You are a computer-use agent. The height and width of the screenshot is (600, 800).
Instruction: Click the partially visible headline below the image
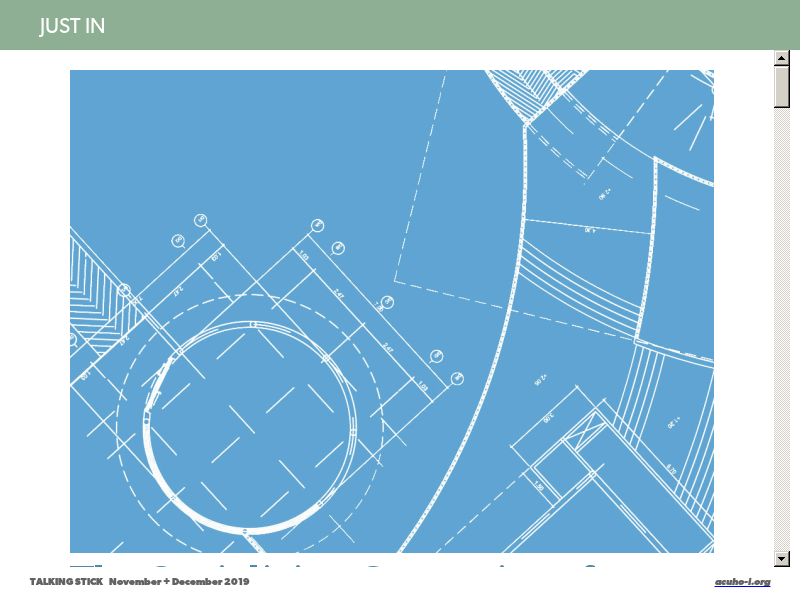[x=390, y=561]
